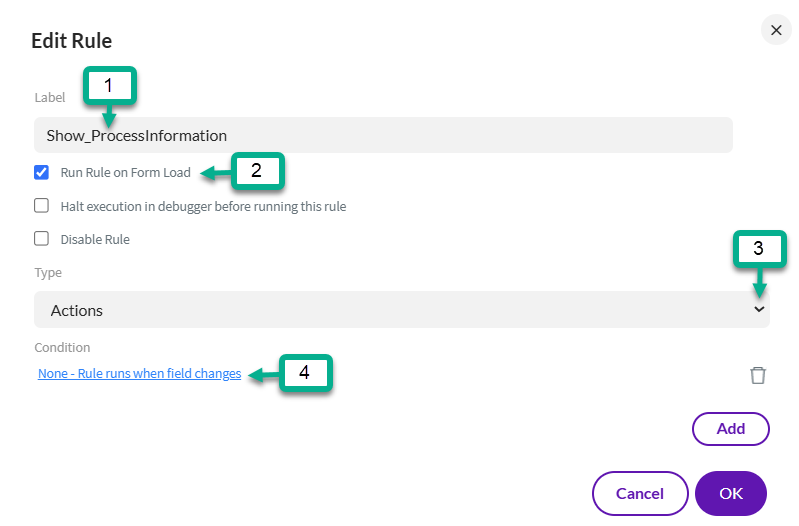Screen dimensions: 799x526
Task: Delete the condition using trash icon
Action: click(758, 375)
